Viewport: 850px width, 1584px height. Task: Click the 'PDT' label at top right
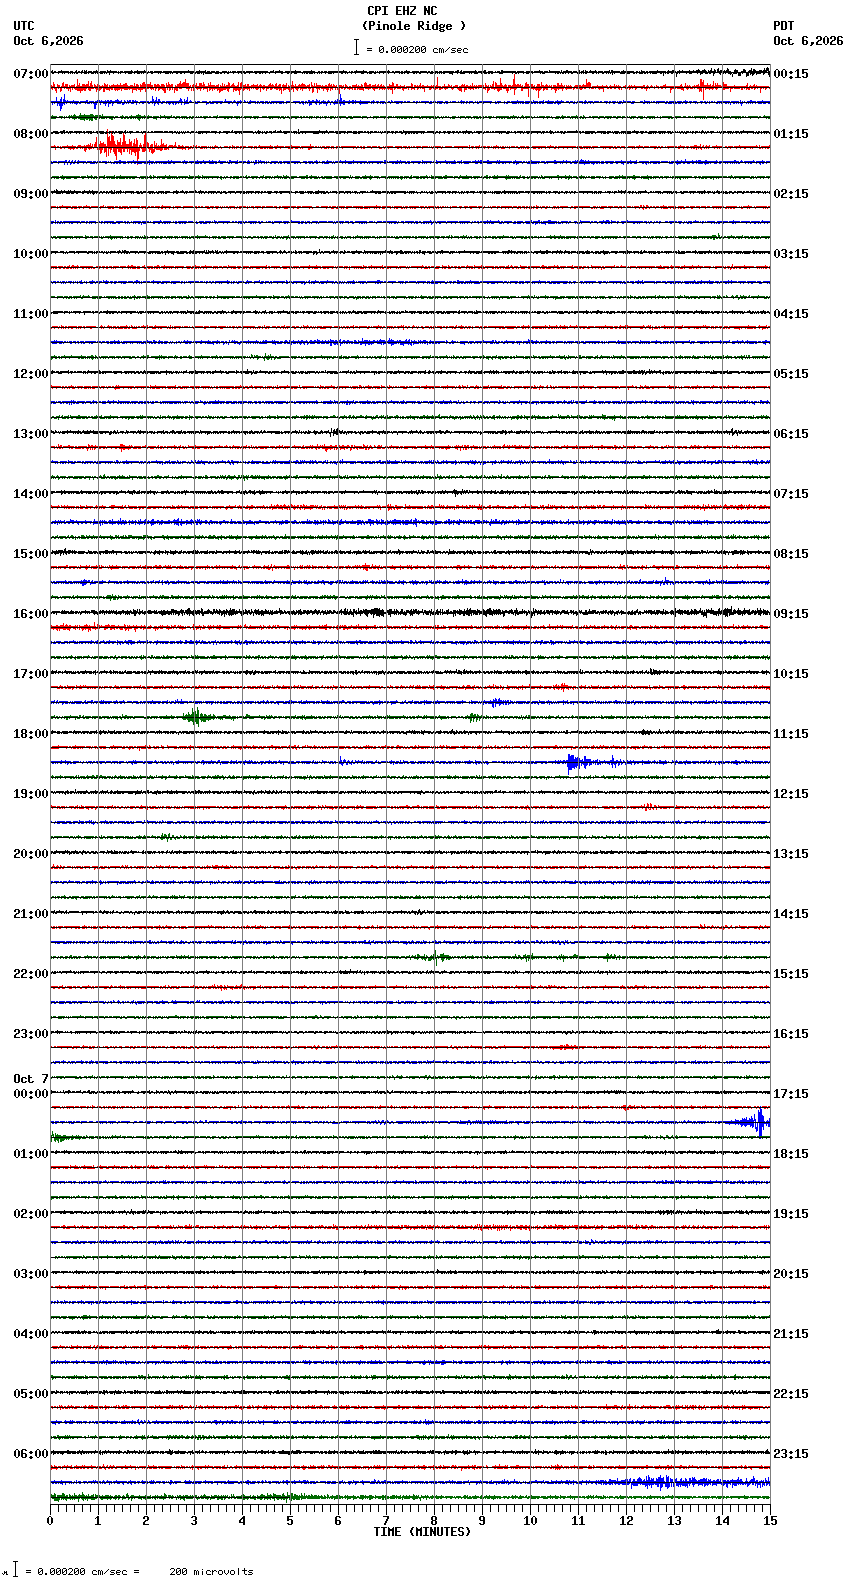[783, 26]
